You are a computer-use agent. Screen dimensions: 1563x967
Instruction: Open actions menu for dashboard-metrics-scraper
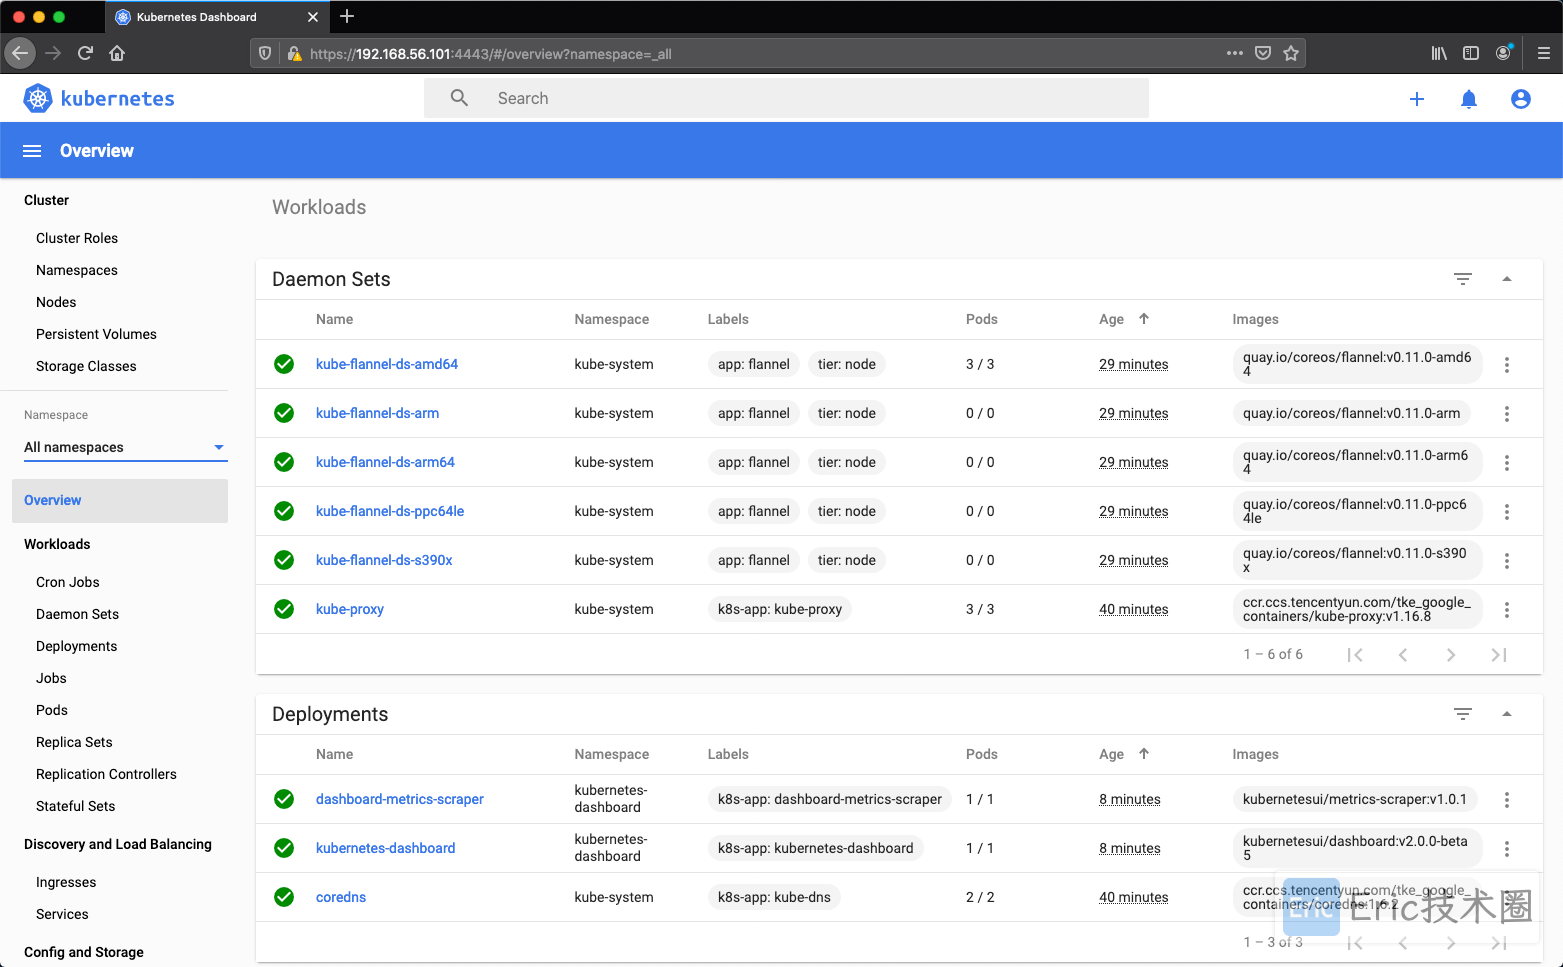pos(1507,800)
